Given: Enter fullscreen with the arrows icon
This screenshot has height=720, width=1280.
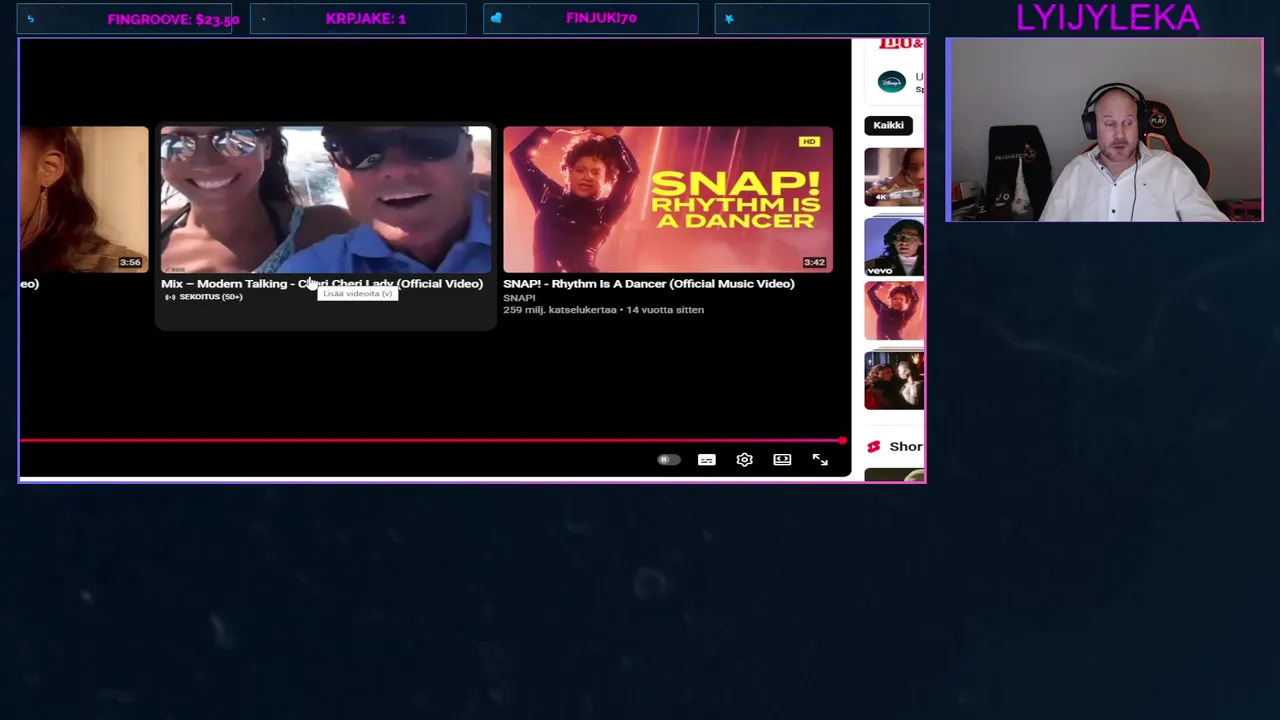Looking at the screenshot, I should coord(820,460).
